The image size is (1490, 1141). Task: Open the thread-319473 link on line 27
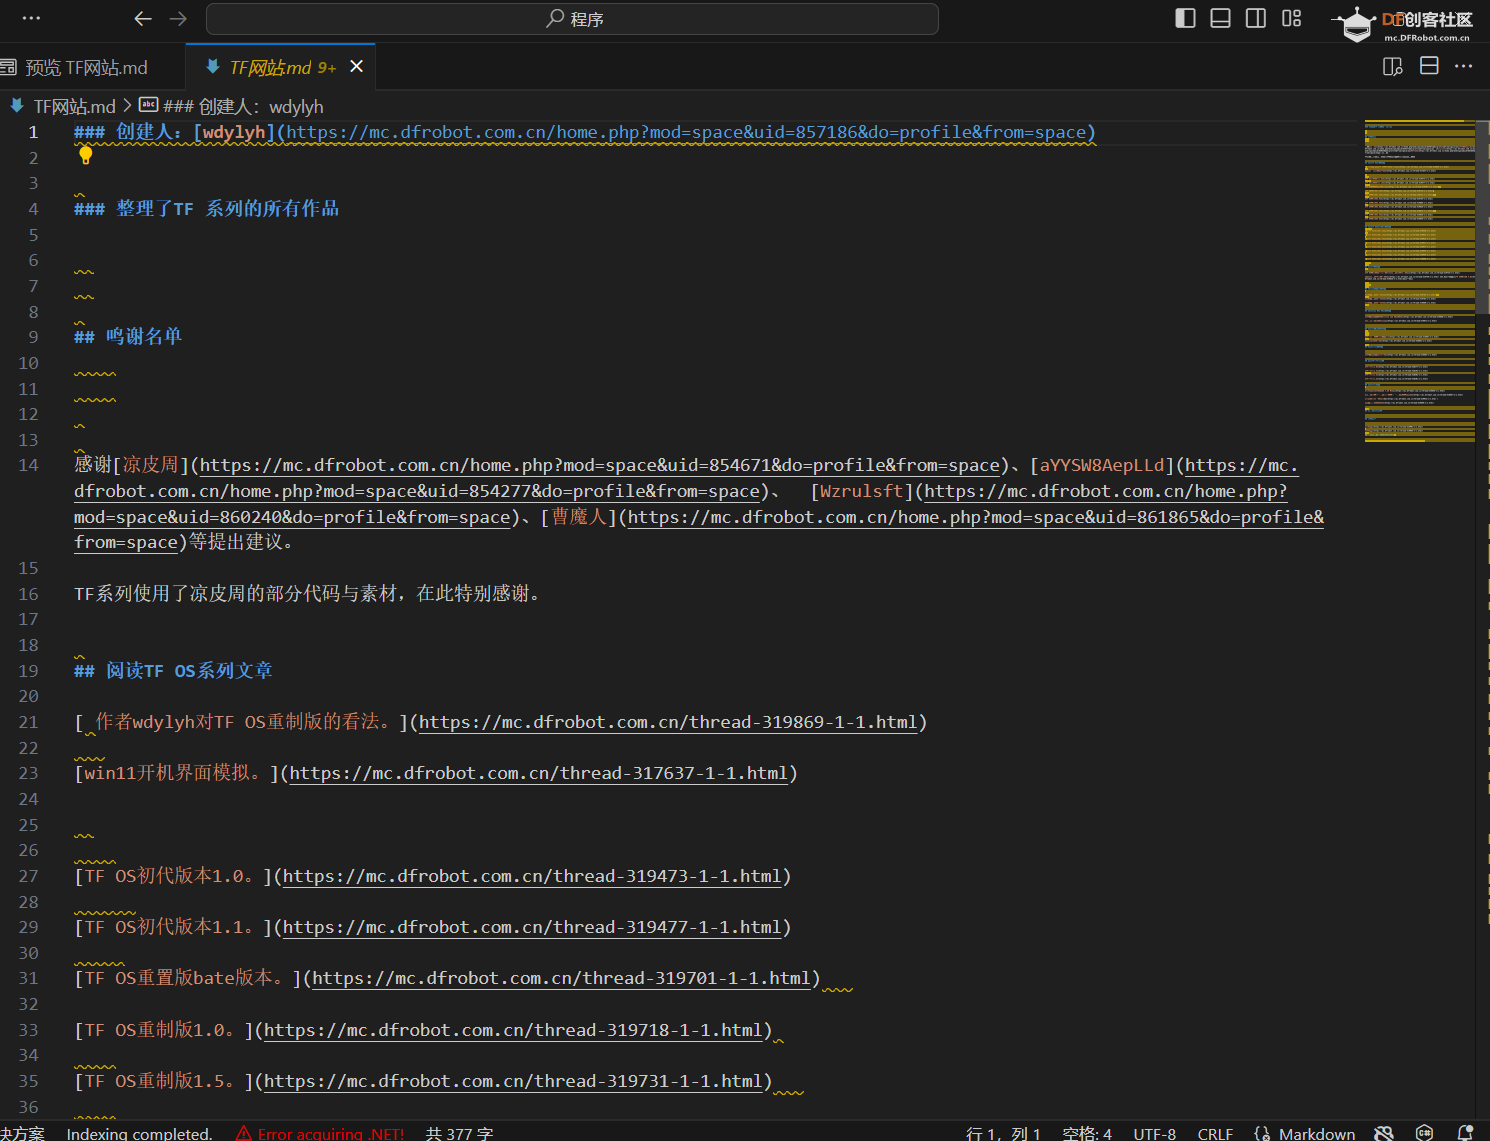click(532, 876)
